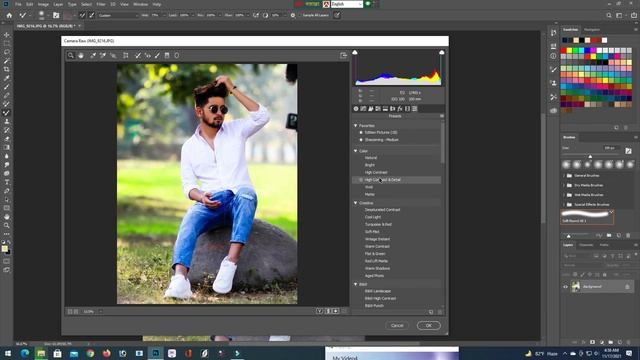Screen dimensions: 640x360
Task: Click the foreground color swatch
Action: [4, 248]
